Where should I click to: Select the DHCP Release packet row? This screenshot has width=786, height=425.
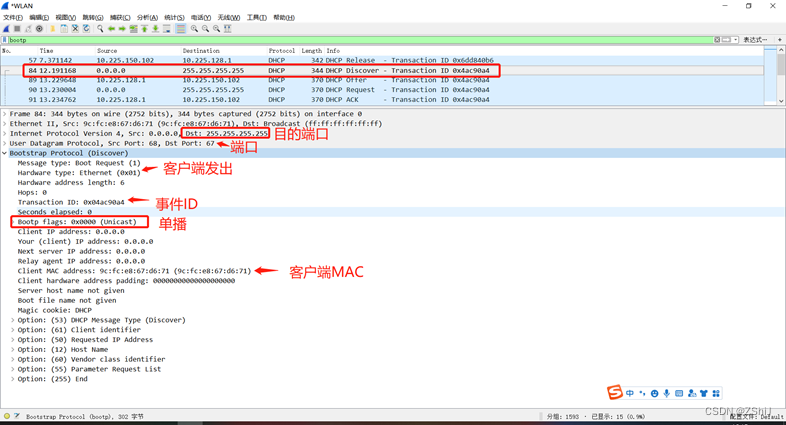point(382,60)
